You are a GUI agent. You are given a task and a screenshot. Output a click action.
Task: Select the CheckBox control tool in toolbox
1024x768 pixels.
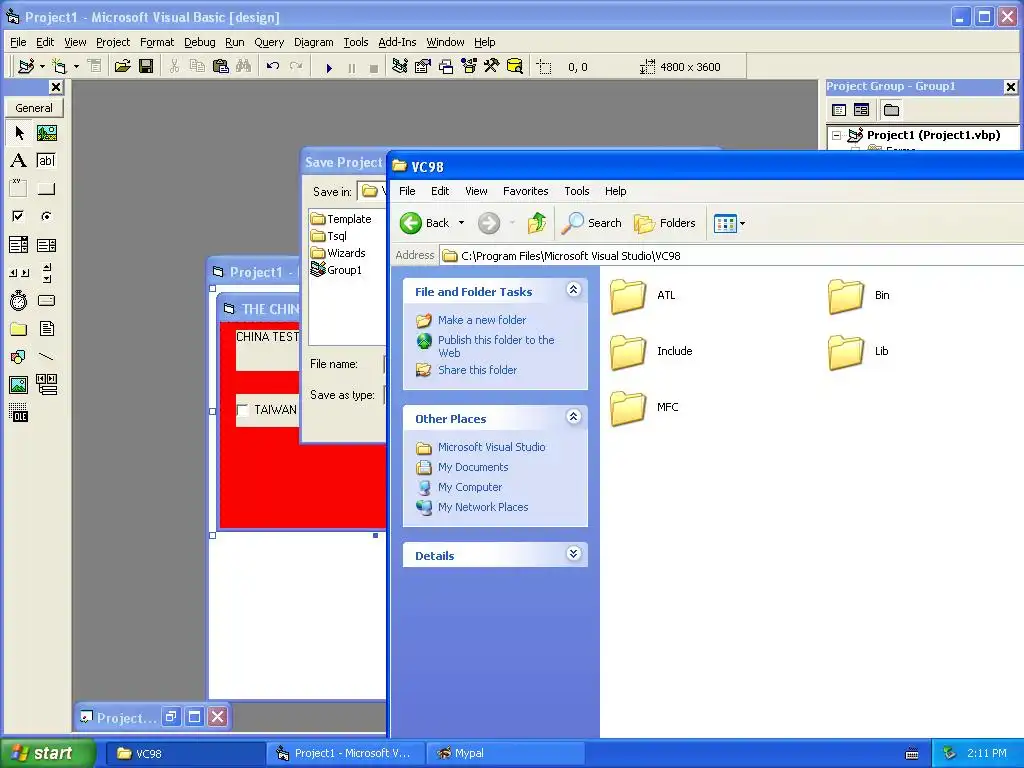pos(19,216)
